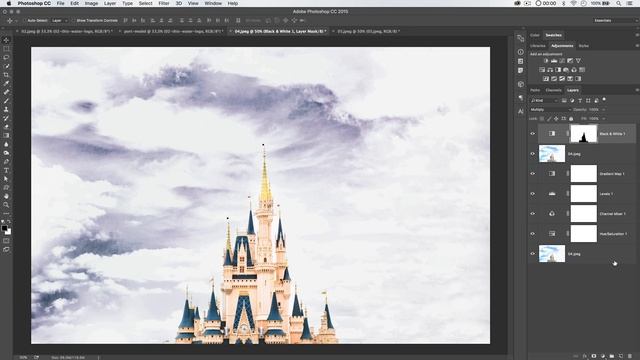Open the Kind layer filter dropdown
Viewport: 640px width, 360px height.
pos(544,100)
